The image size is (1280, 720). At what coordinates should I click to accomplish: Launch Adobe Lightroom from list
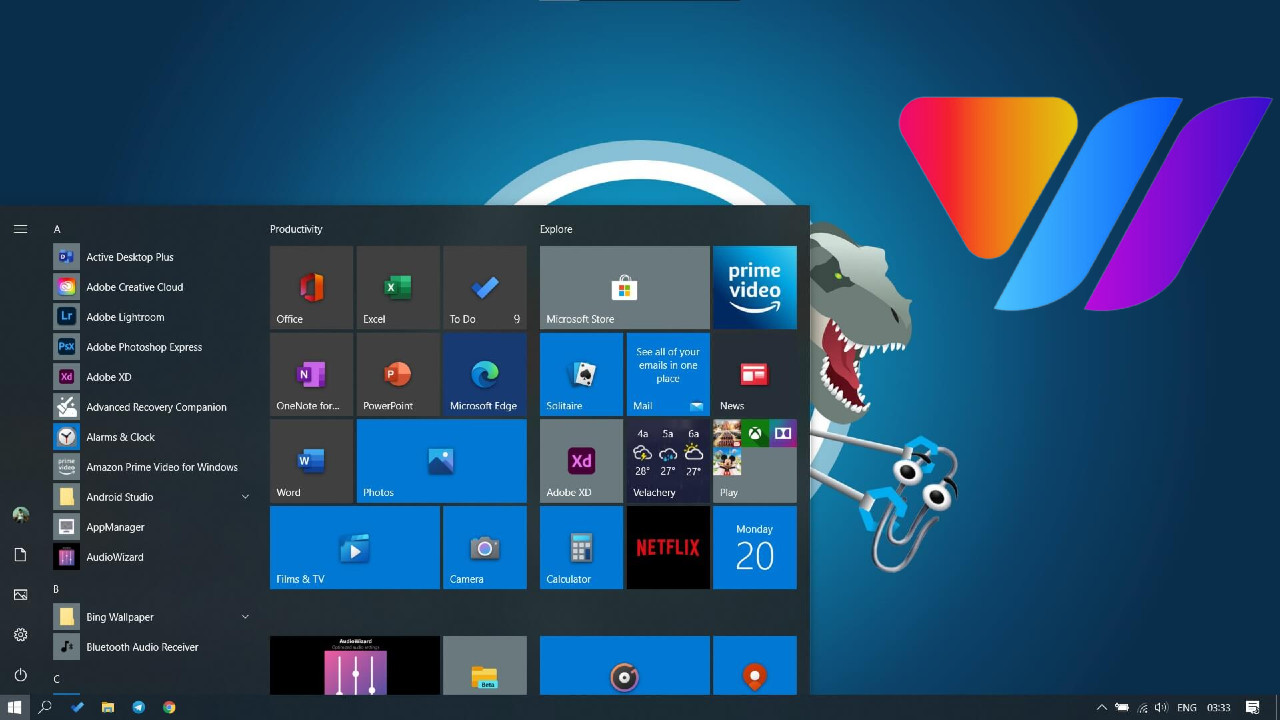pyautogui.click(x=152, y=317)
